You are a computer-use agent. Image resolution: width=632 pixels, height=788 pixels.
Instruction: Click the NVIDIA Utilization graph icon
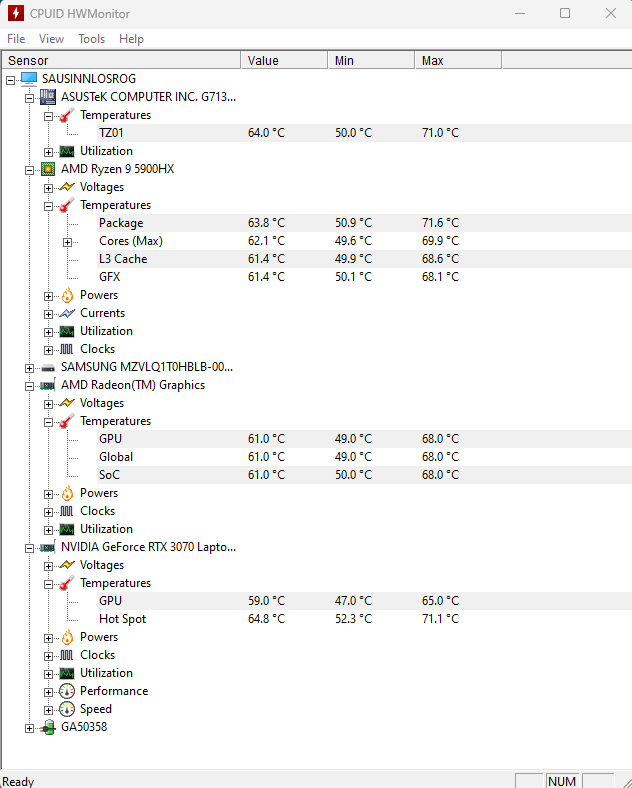(x=67, y=673)
